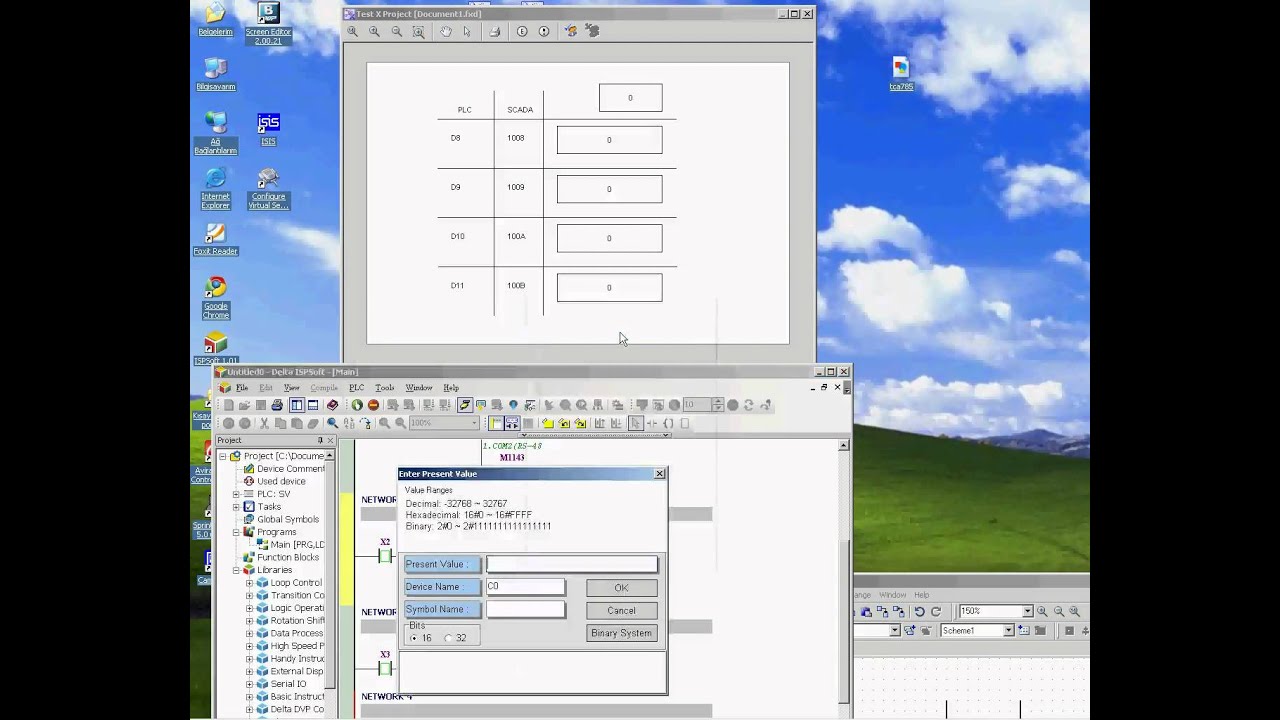
Task: Expand the Data Process library node
Action: 250,633
